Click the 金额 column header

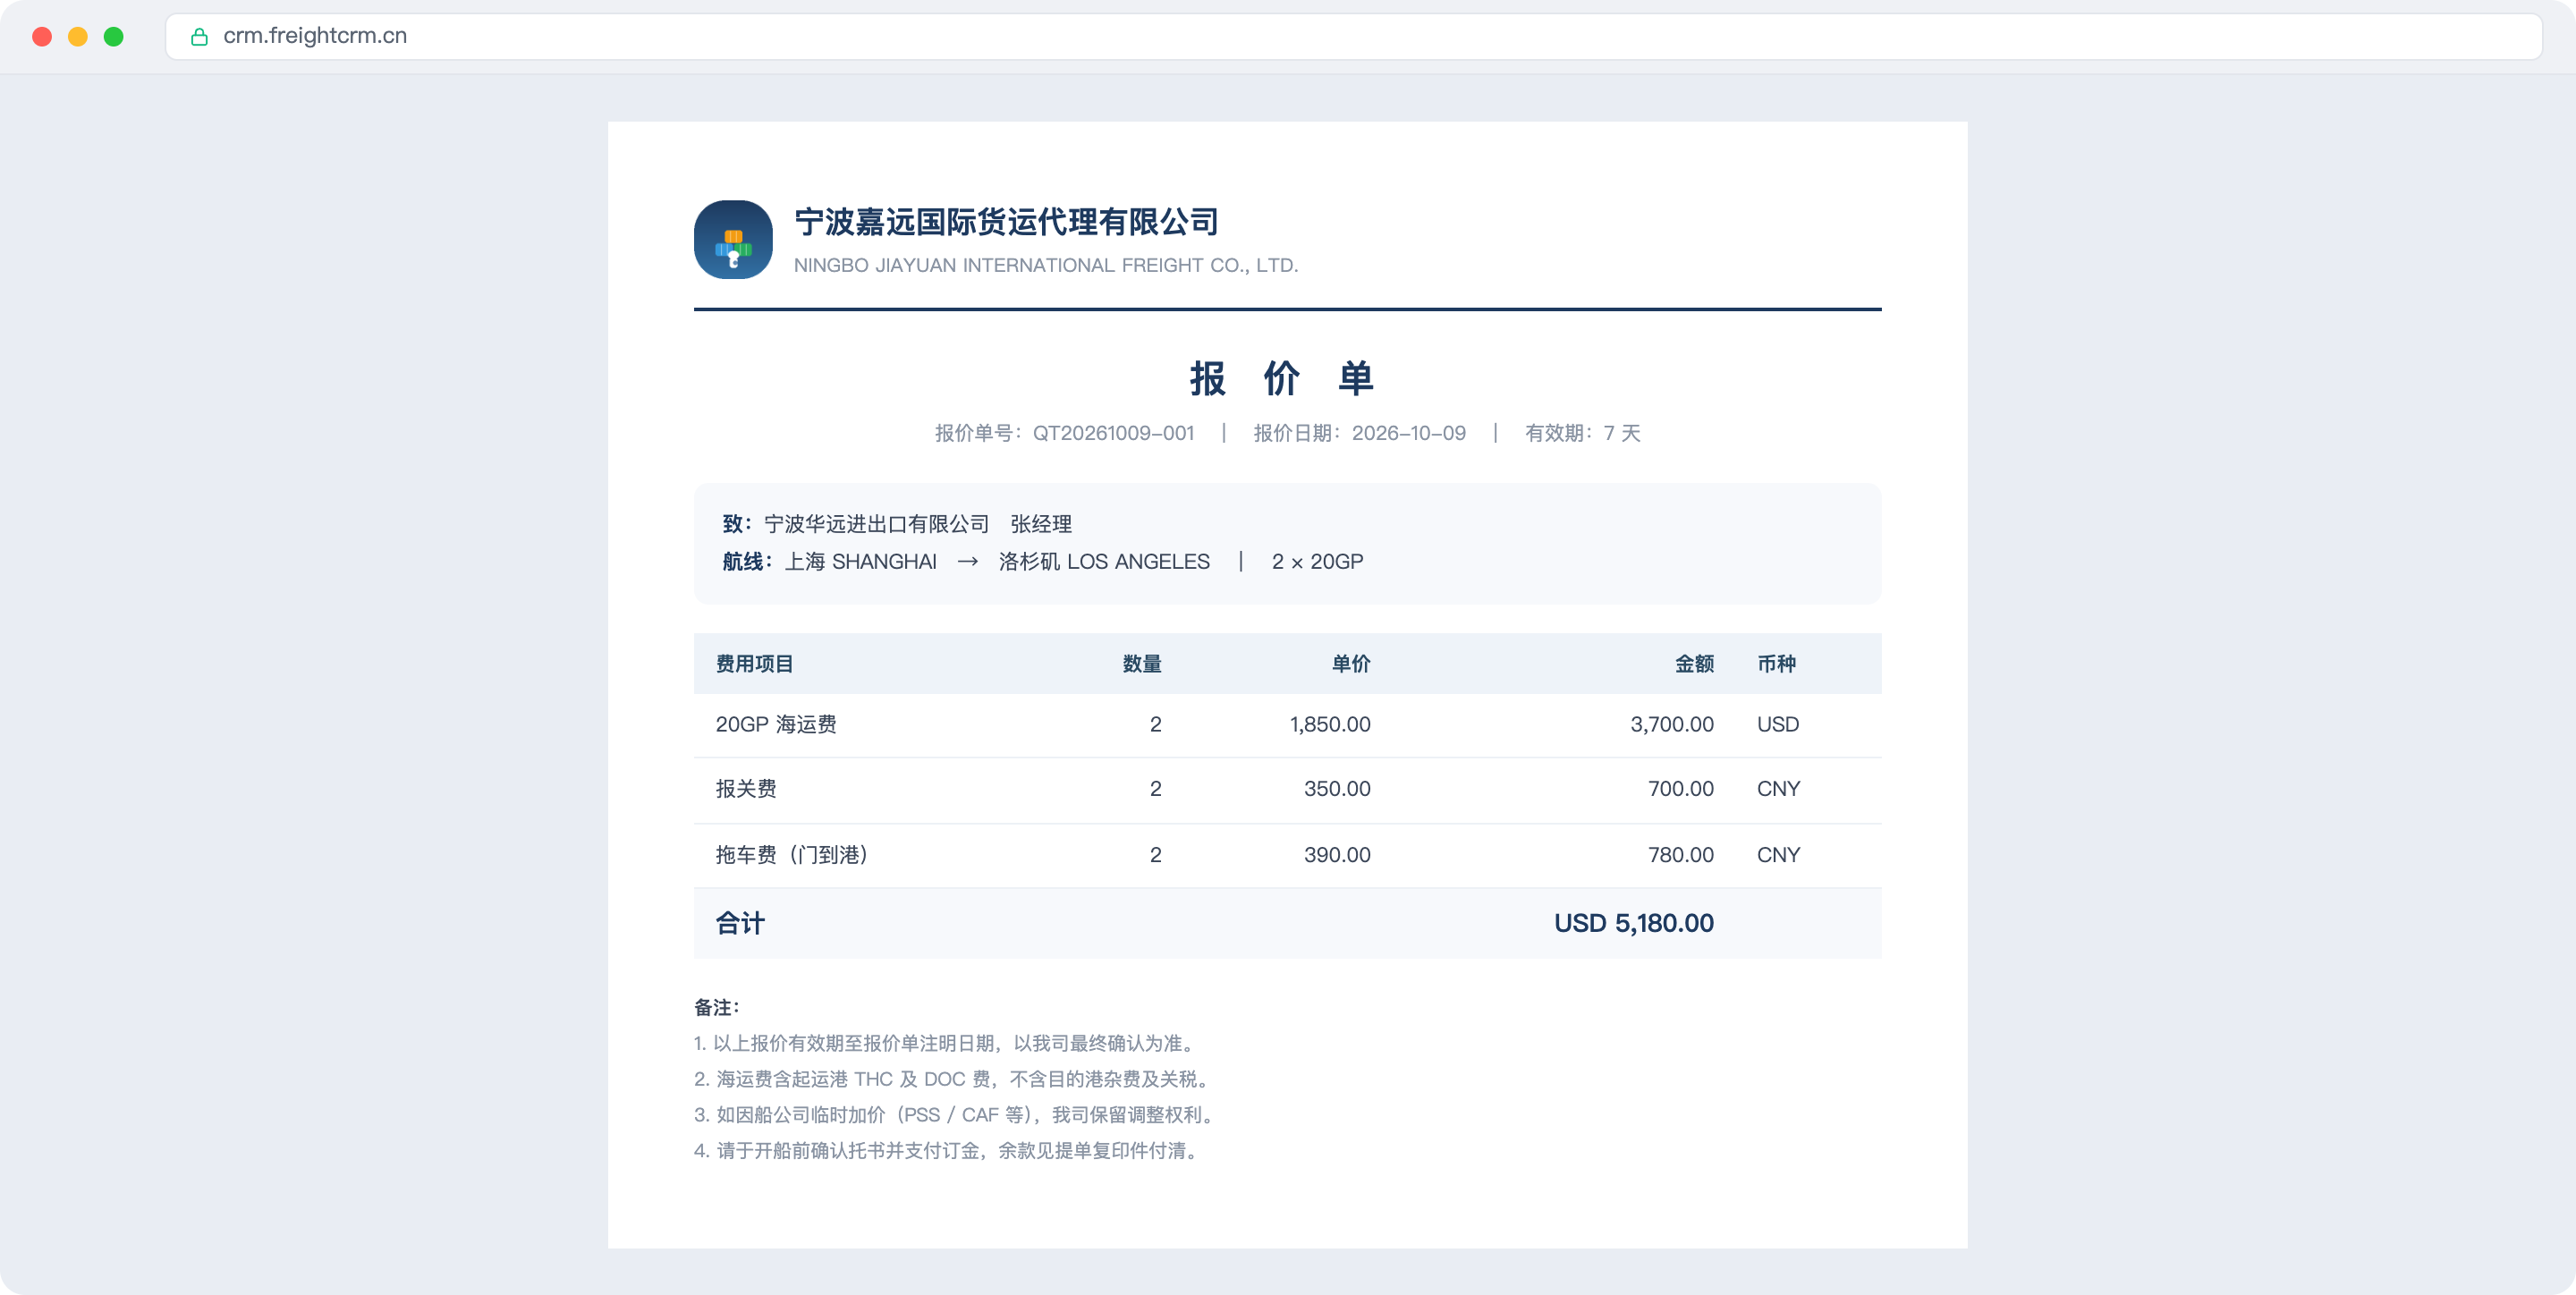(x=1694, y=664)
